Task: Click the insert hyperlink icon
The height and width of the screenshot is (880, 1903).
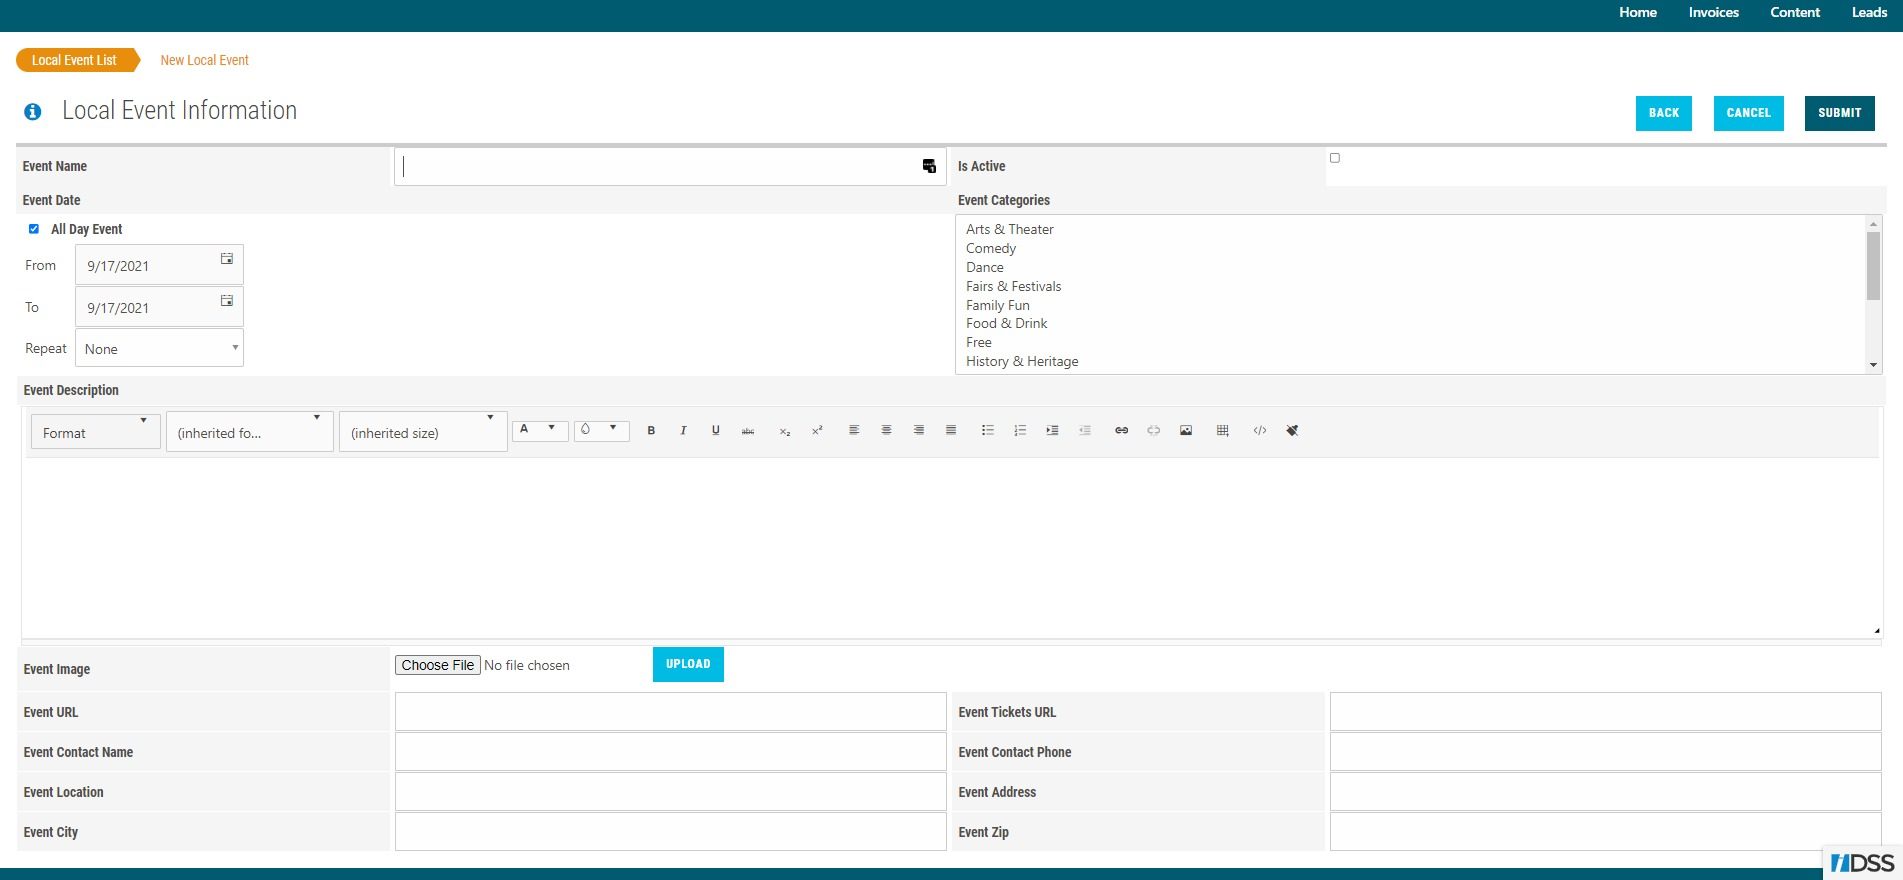Action: 1121,431
